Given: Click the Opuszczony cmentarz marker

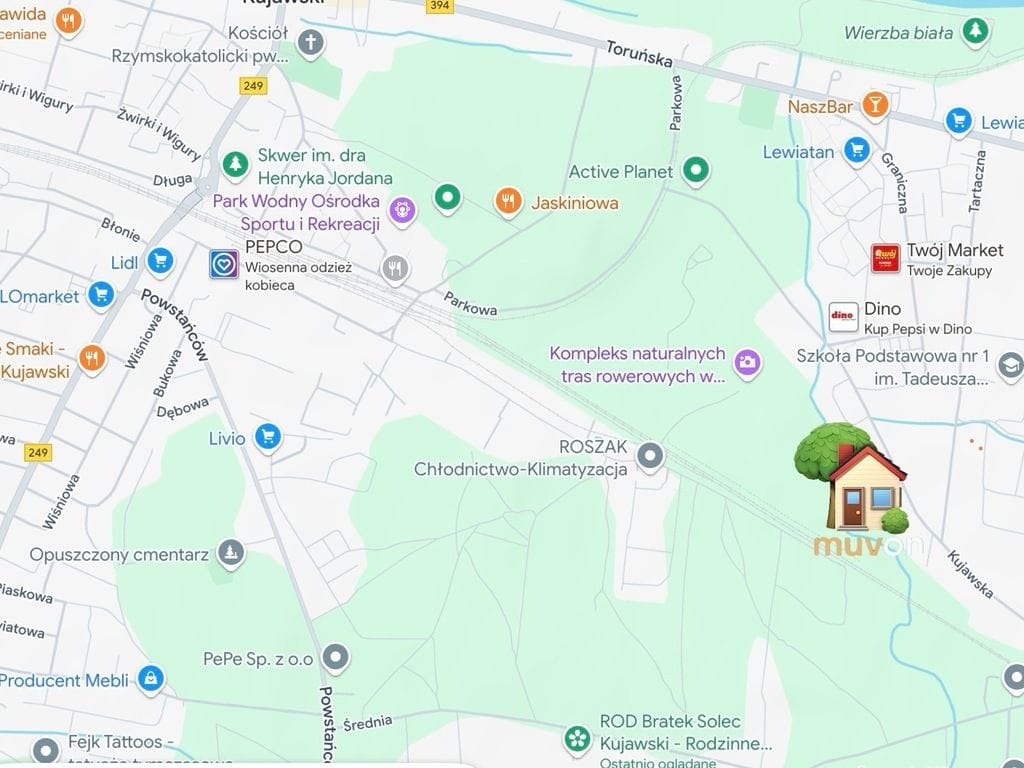Looking at the screenshot, I should pos(231,554).
